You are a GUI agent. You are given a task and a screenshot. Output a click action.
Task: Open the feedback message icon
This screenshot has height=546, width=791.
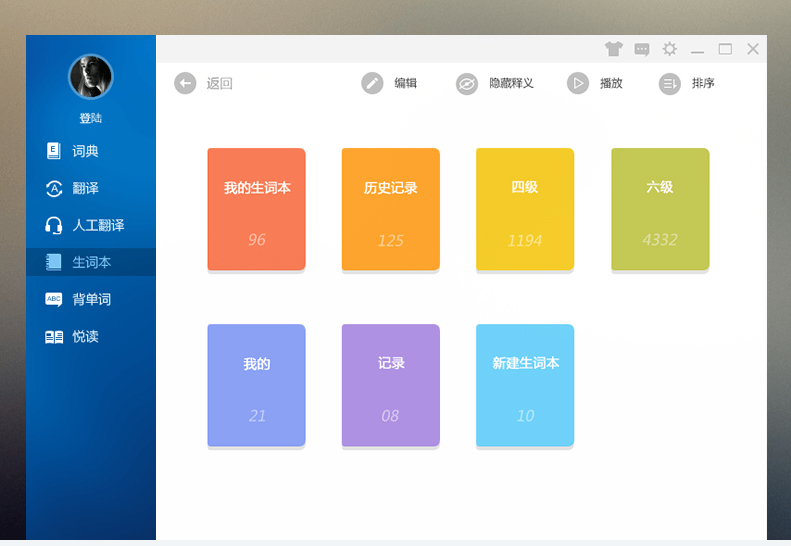[x=642, y=49]
